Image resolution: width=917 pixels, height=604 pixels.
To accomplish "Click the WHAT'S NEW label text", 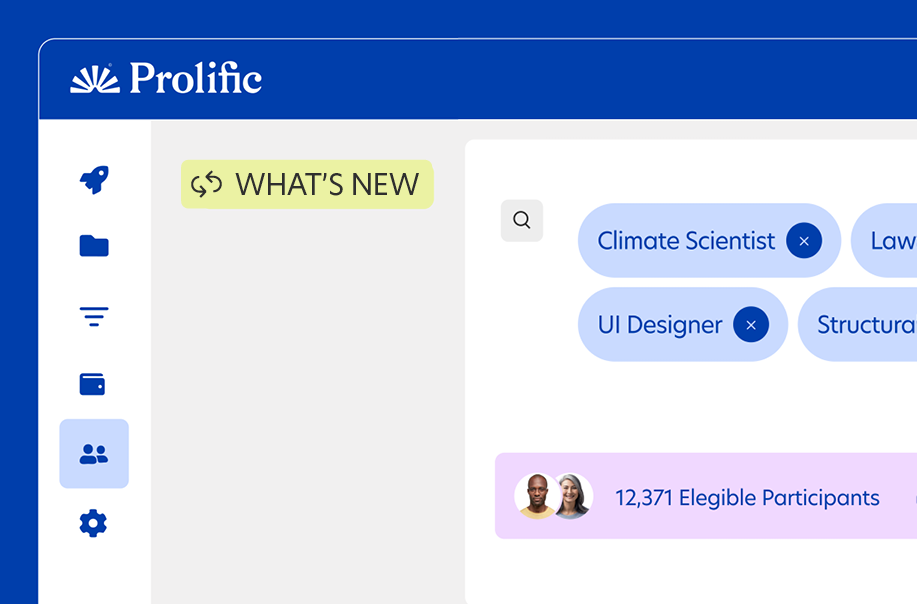I will click(327, 185).
